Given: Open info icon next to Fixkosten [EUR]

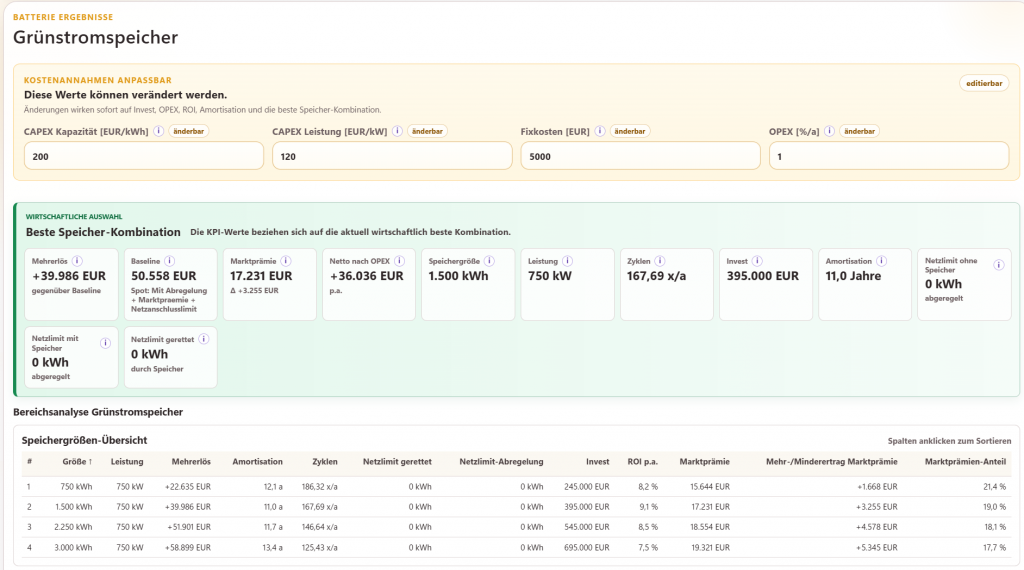Looking at the screenshot, I should point(600,131).
